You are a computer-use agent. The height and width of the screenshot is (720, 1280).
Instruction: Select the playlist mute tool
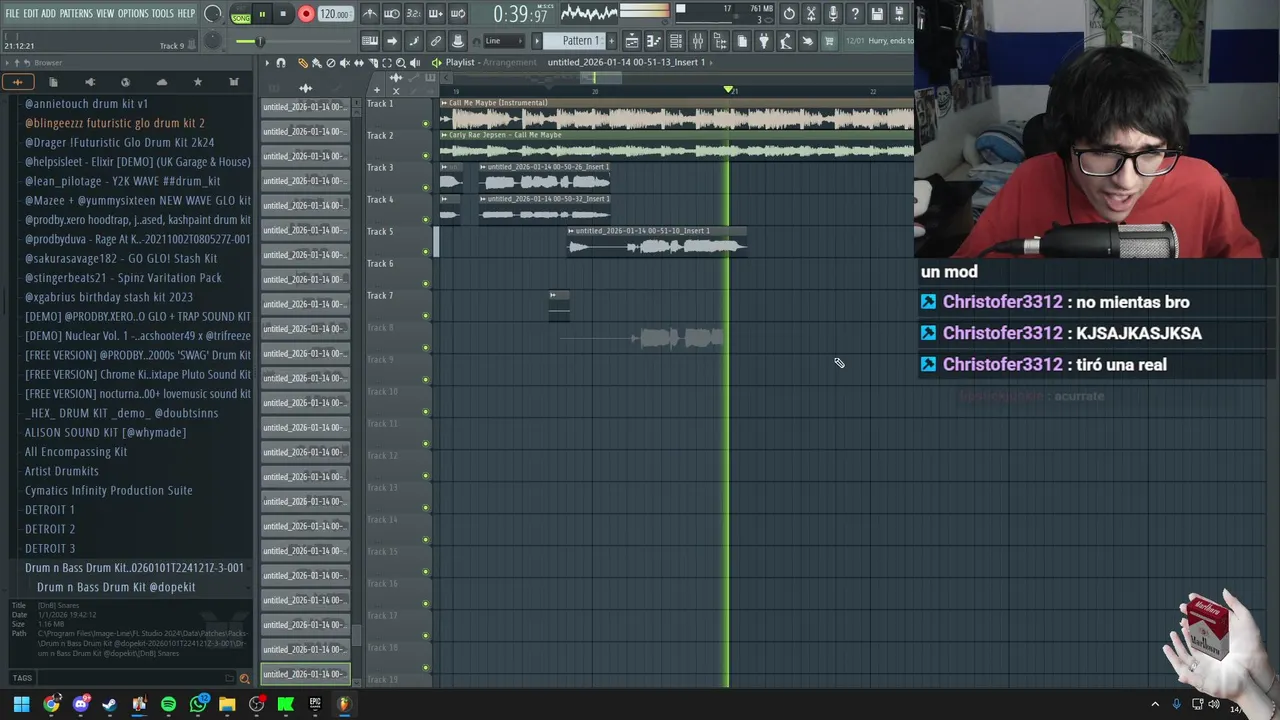coord(345,63)
